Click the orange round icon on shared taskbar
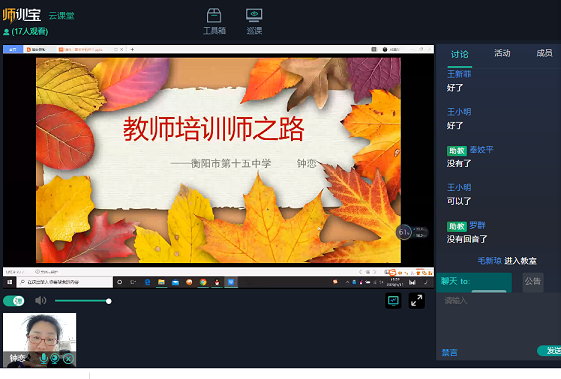 [189, 282]
